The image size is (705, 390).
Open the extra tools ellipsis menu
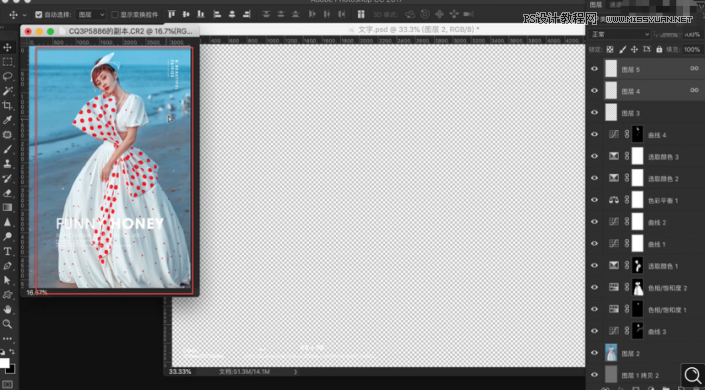coord(8,338)
